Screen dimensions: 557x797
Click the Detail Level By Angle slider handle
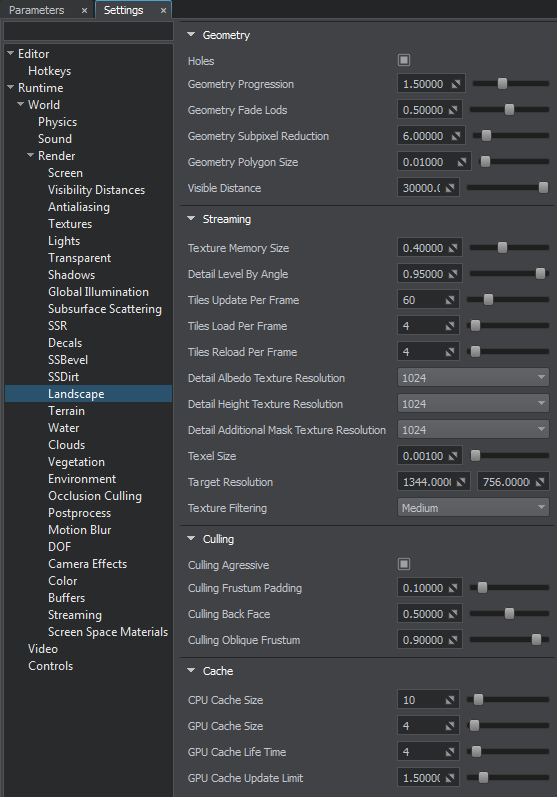(x=540, y=273)
